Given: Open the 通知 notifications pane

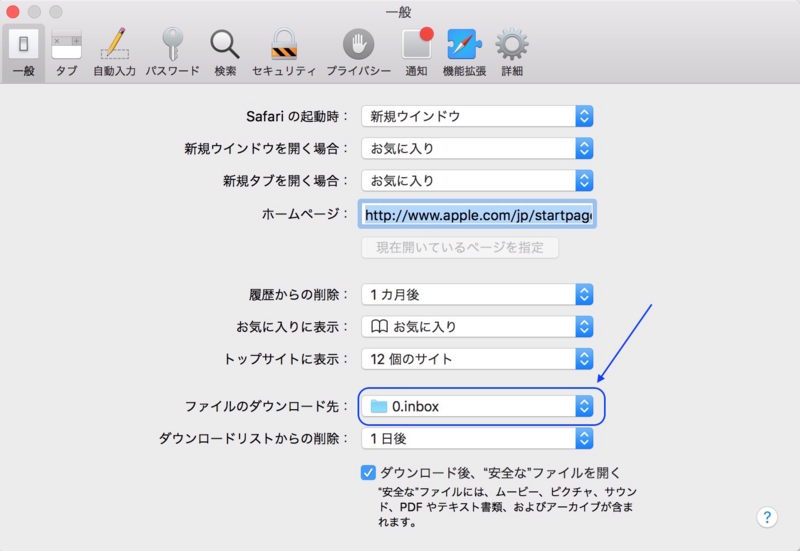Looking at the screenshot, I should 417,53.
